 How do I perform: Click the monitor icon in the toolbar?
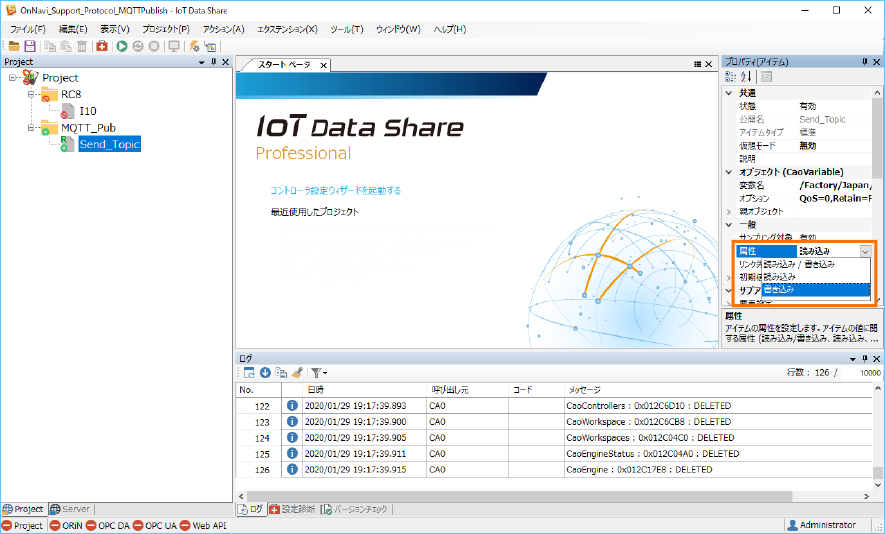[174, 46]
